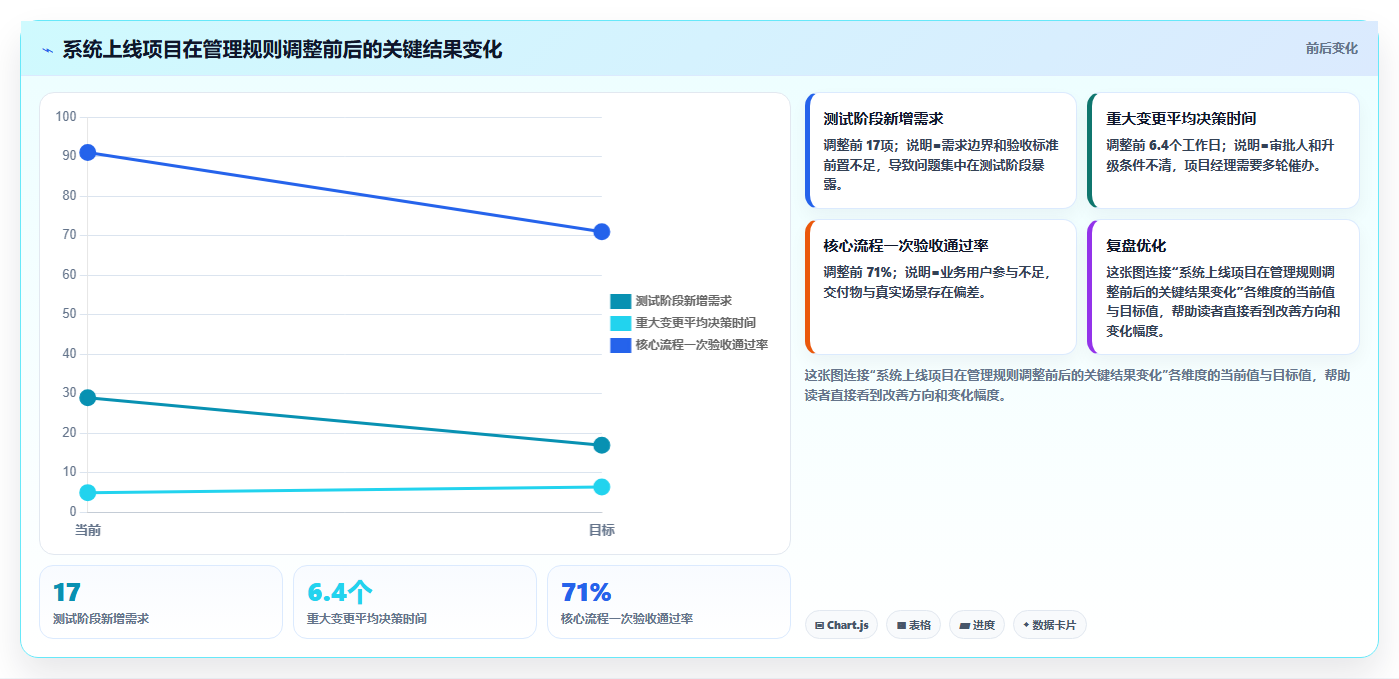The width and height of the screenshot is (1399, 679).
Task: Click the lightning icon beside the title
Action: point(47,50)
